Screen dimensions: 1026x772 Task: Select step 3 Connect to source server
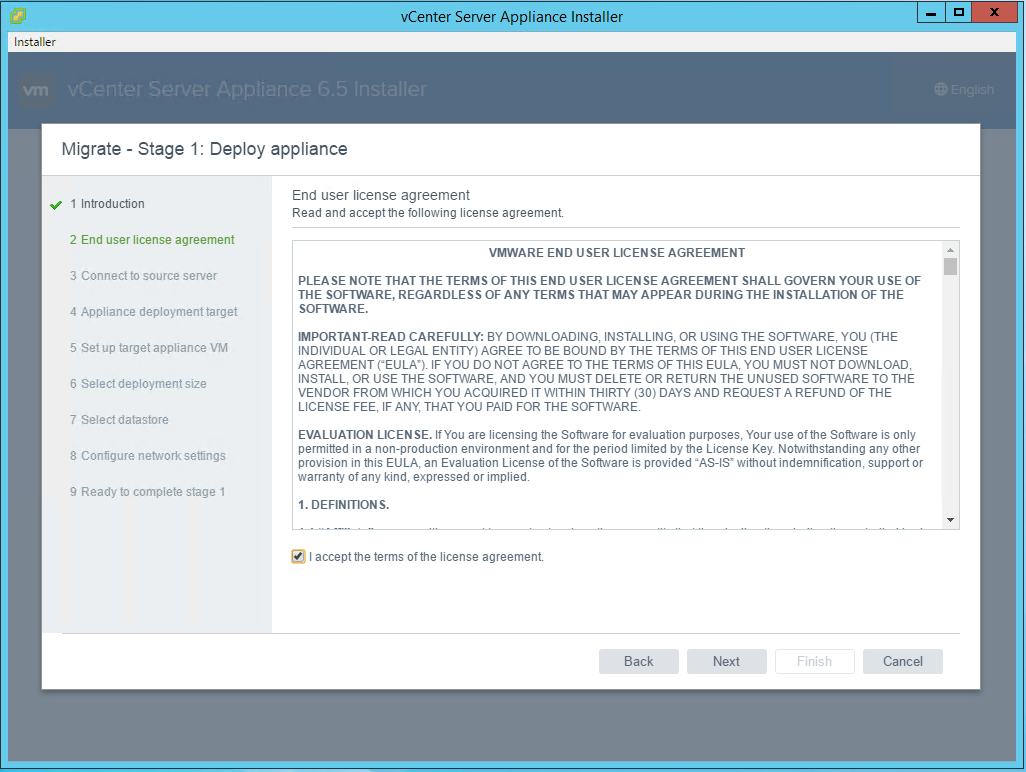(143, 276)
